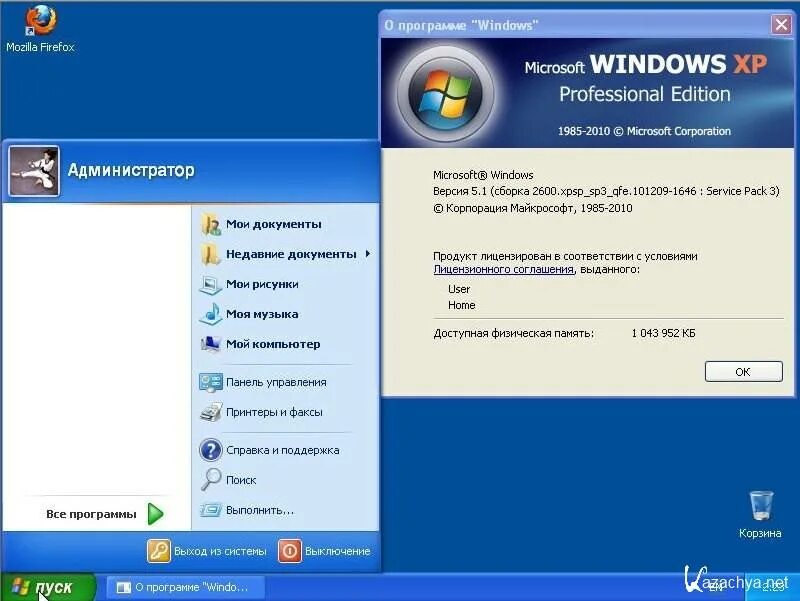The image size is (800, 601).
Task: Click the Доступная физическая память label
Action: pyautogui.click(x=513, y=333)
